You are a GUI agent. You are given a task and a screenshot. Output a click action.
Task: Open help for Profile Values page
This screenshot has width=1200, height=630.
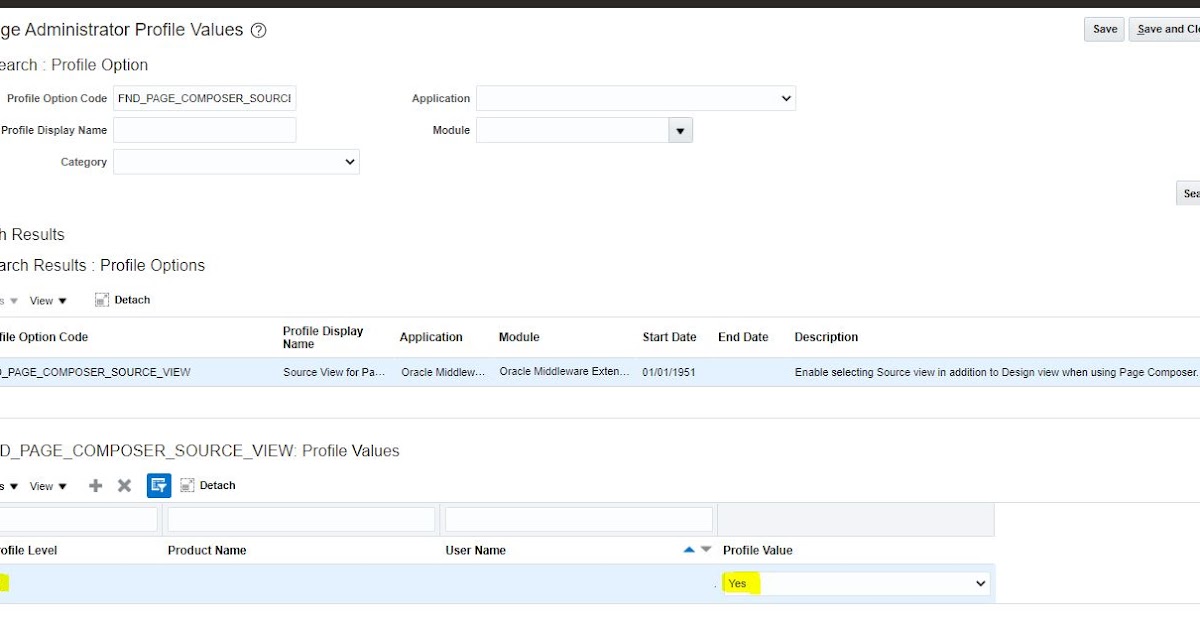coord(258,31)
